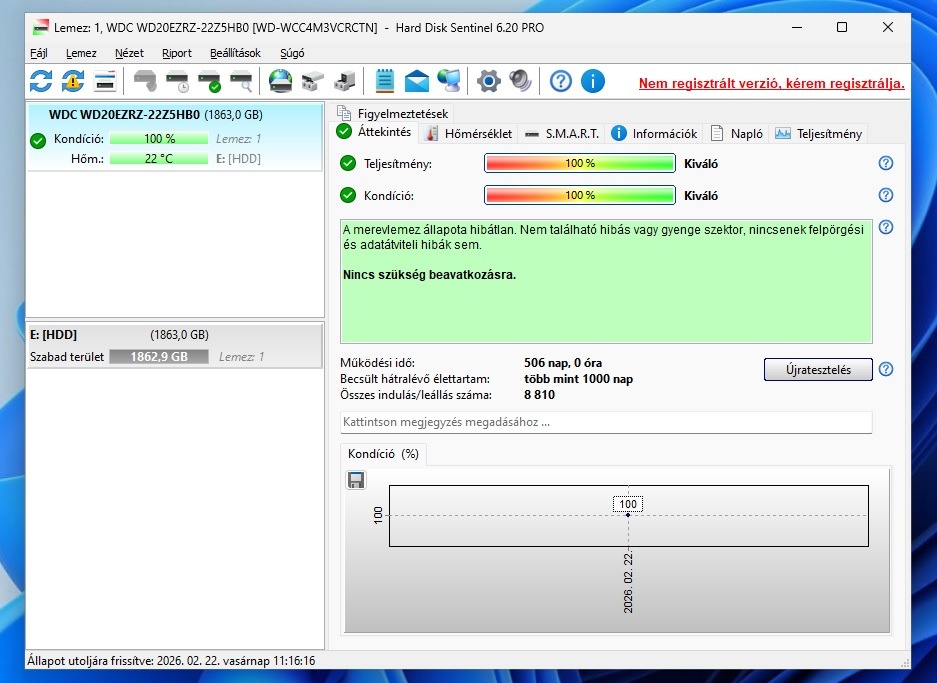Click the disk with magnifying glass icon
This screenshot has height=683, width=937.
point(242,81)
